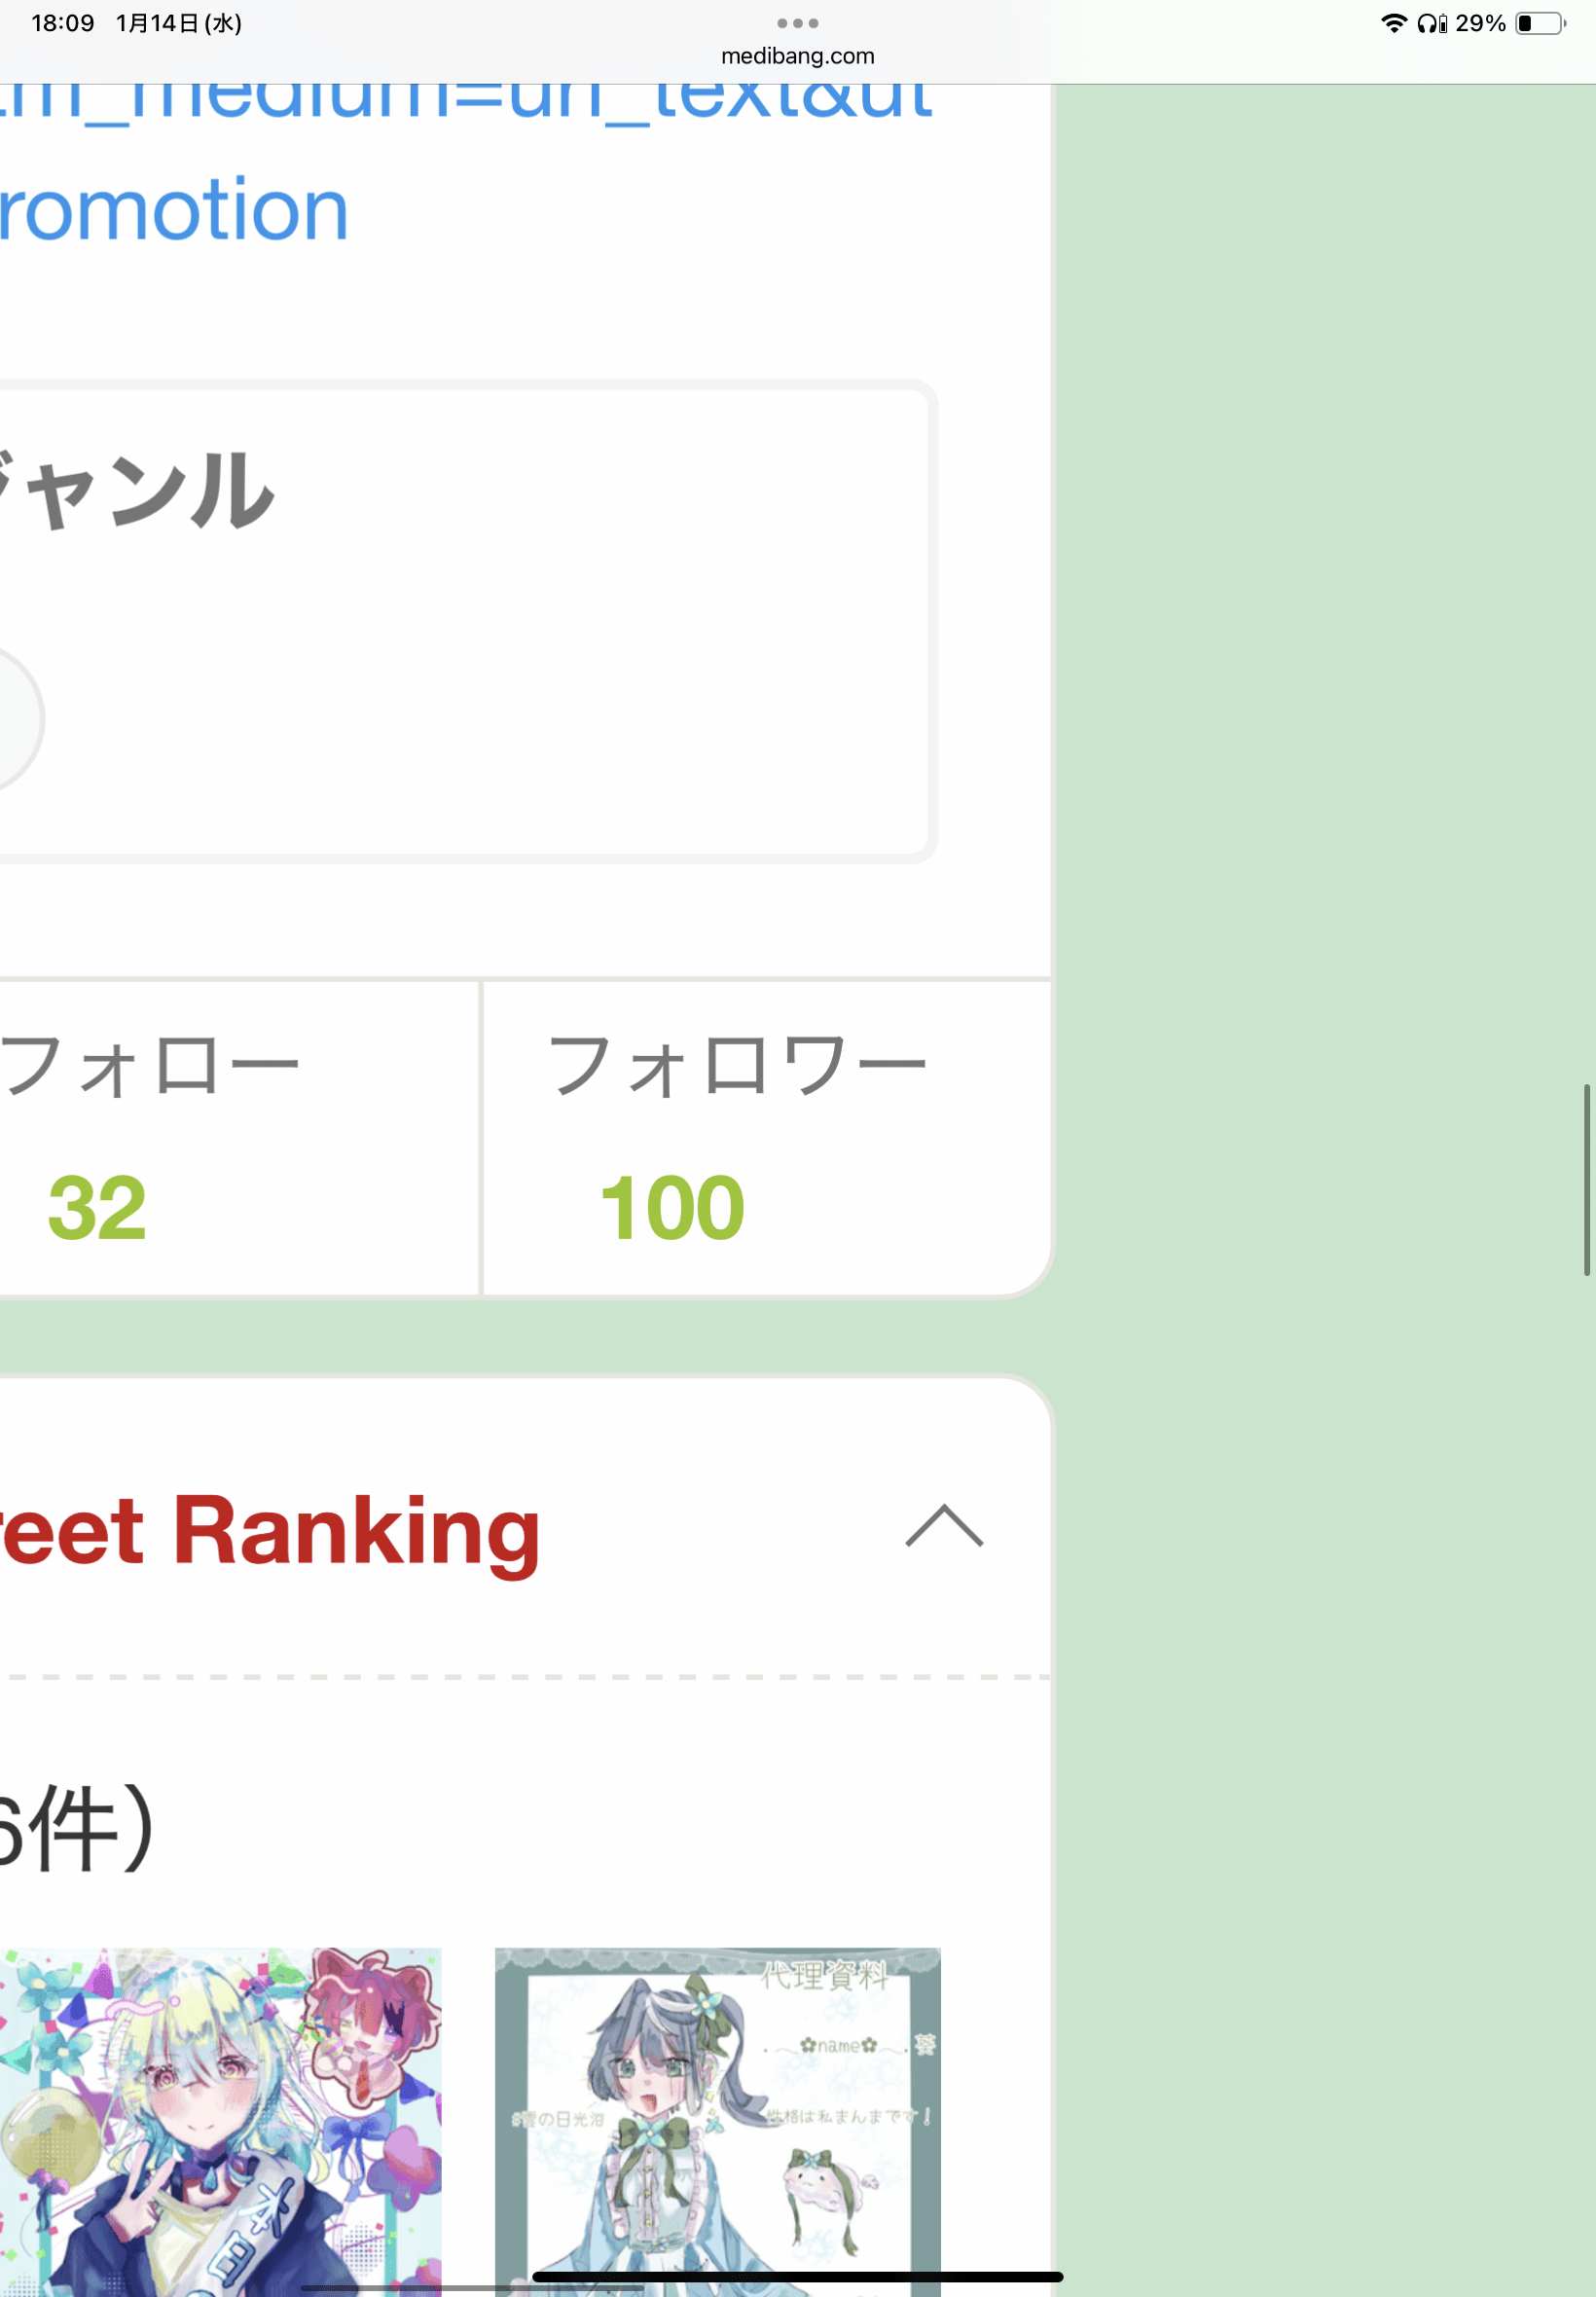The height and width of the screenshot is (2297, 1596).
Task: Tap the follow count 32
Action: [97, 1207]
